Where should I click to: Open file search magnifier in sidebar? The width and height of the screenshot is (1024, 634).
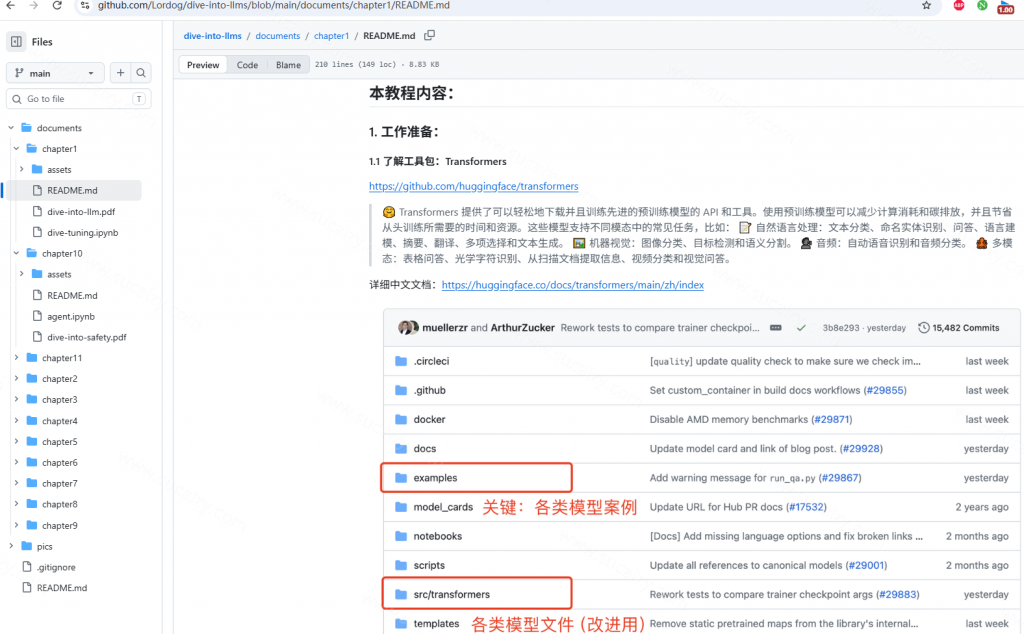tap(141, 73)
